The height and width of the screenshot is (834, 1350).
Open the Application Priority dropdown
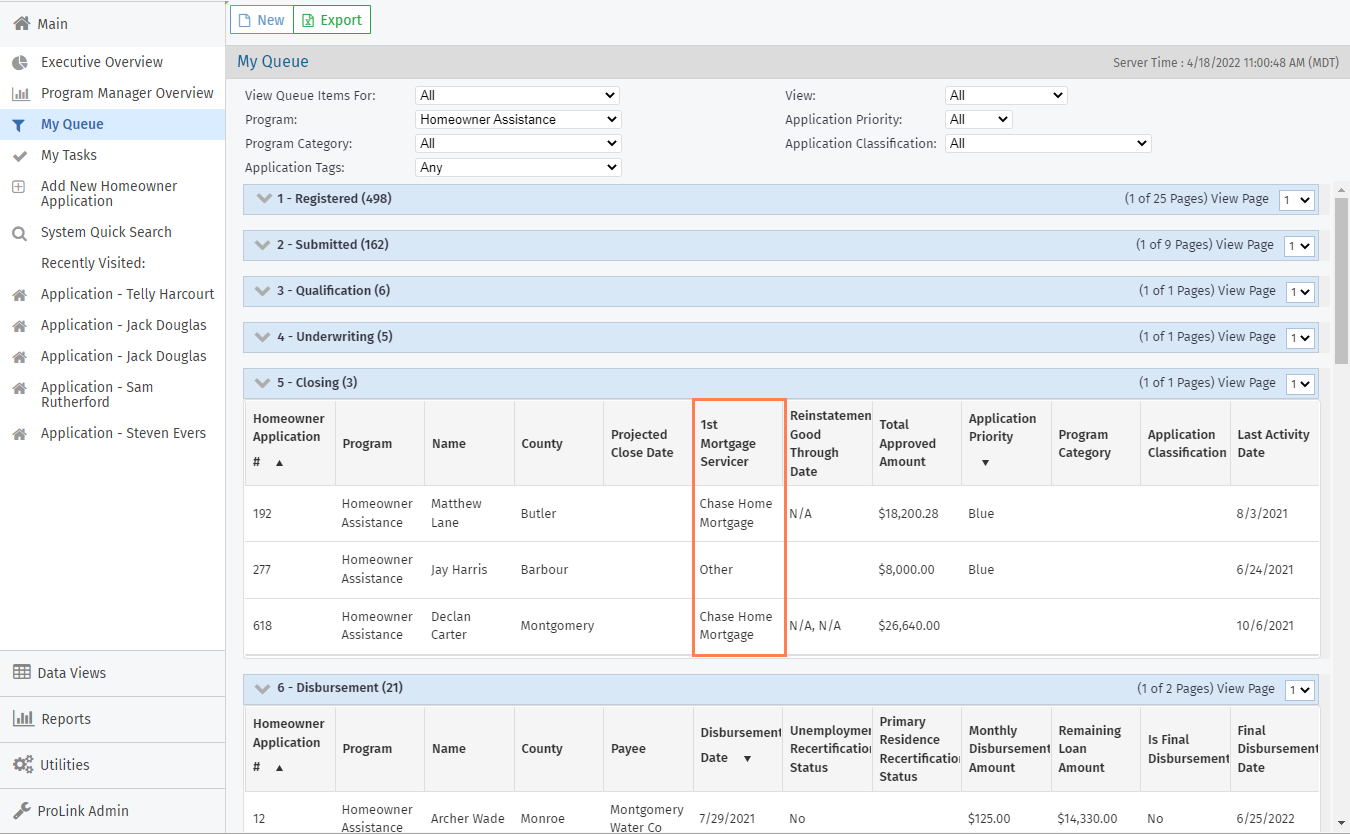[x=978, y=120]
